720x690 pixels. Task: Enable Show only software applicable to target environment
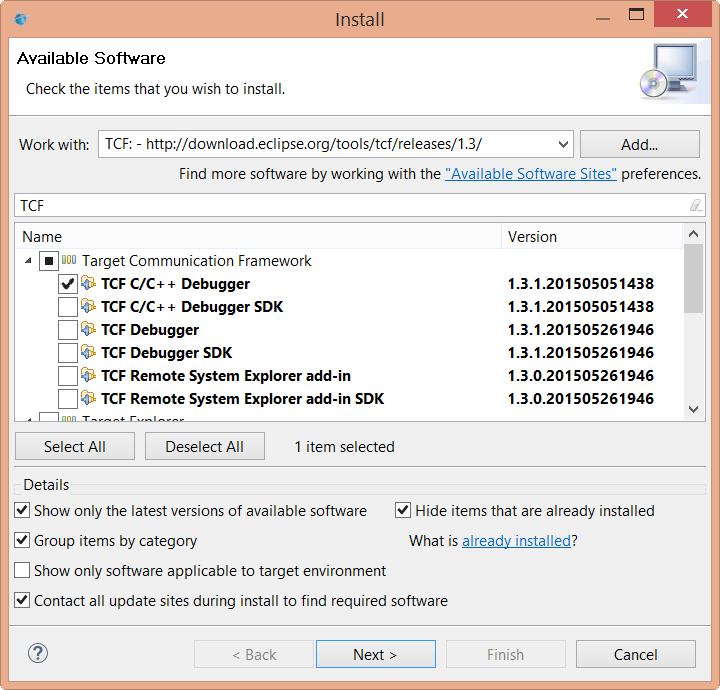22,570
